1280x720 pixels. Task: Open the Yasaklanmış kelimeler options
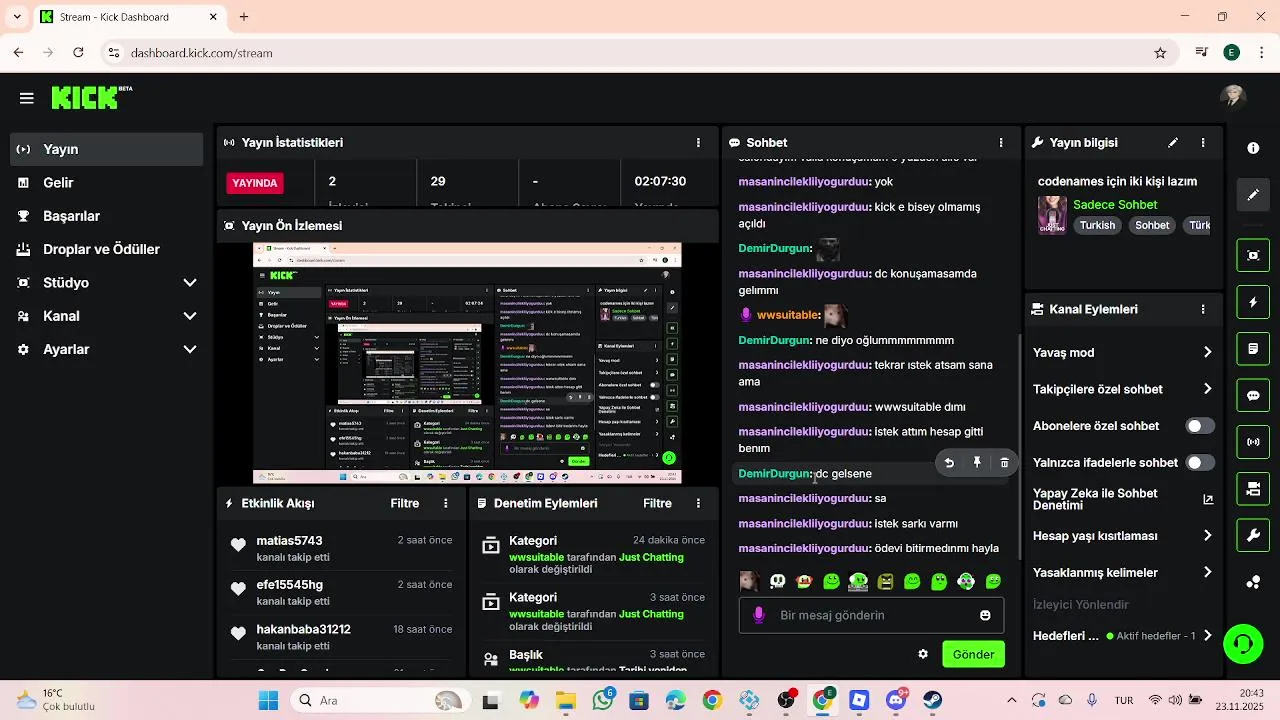point(1122,573)
